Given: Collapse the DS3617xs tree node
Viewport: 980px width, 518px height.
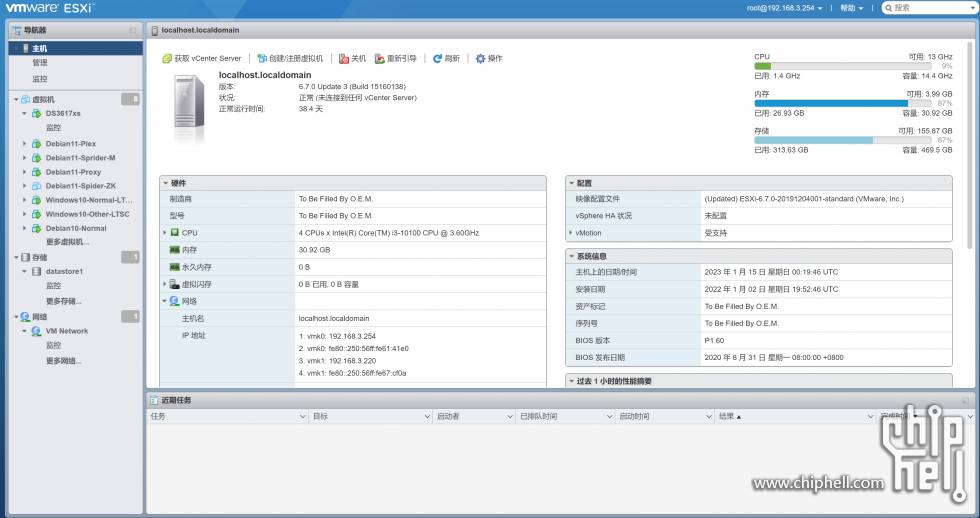Looking at the screenshot, I should [x=24, y=114].
